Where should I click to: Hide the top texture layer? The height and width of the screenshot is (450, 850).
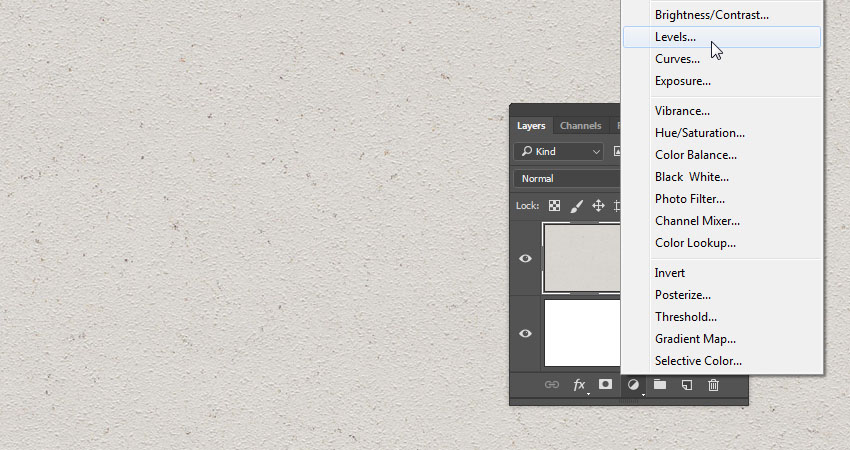click(x=526, y=258)
